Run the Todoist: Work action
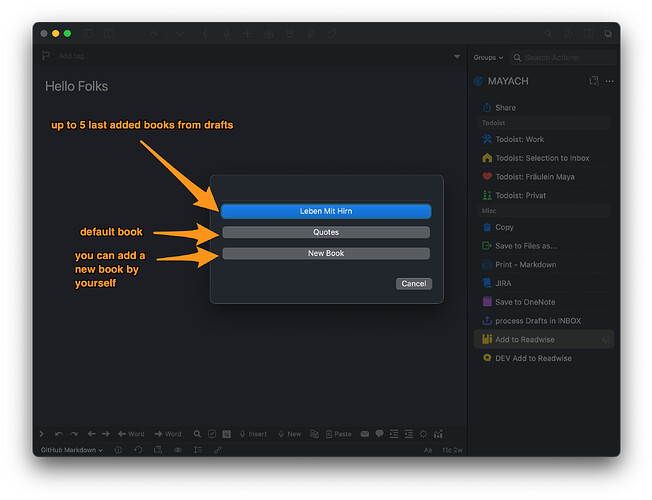The height and width of the screenshot is (500, 652). 543,139
